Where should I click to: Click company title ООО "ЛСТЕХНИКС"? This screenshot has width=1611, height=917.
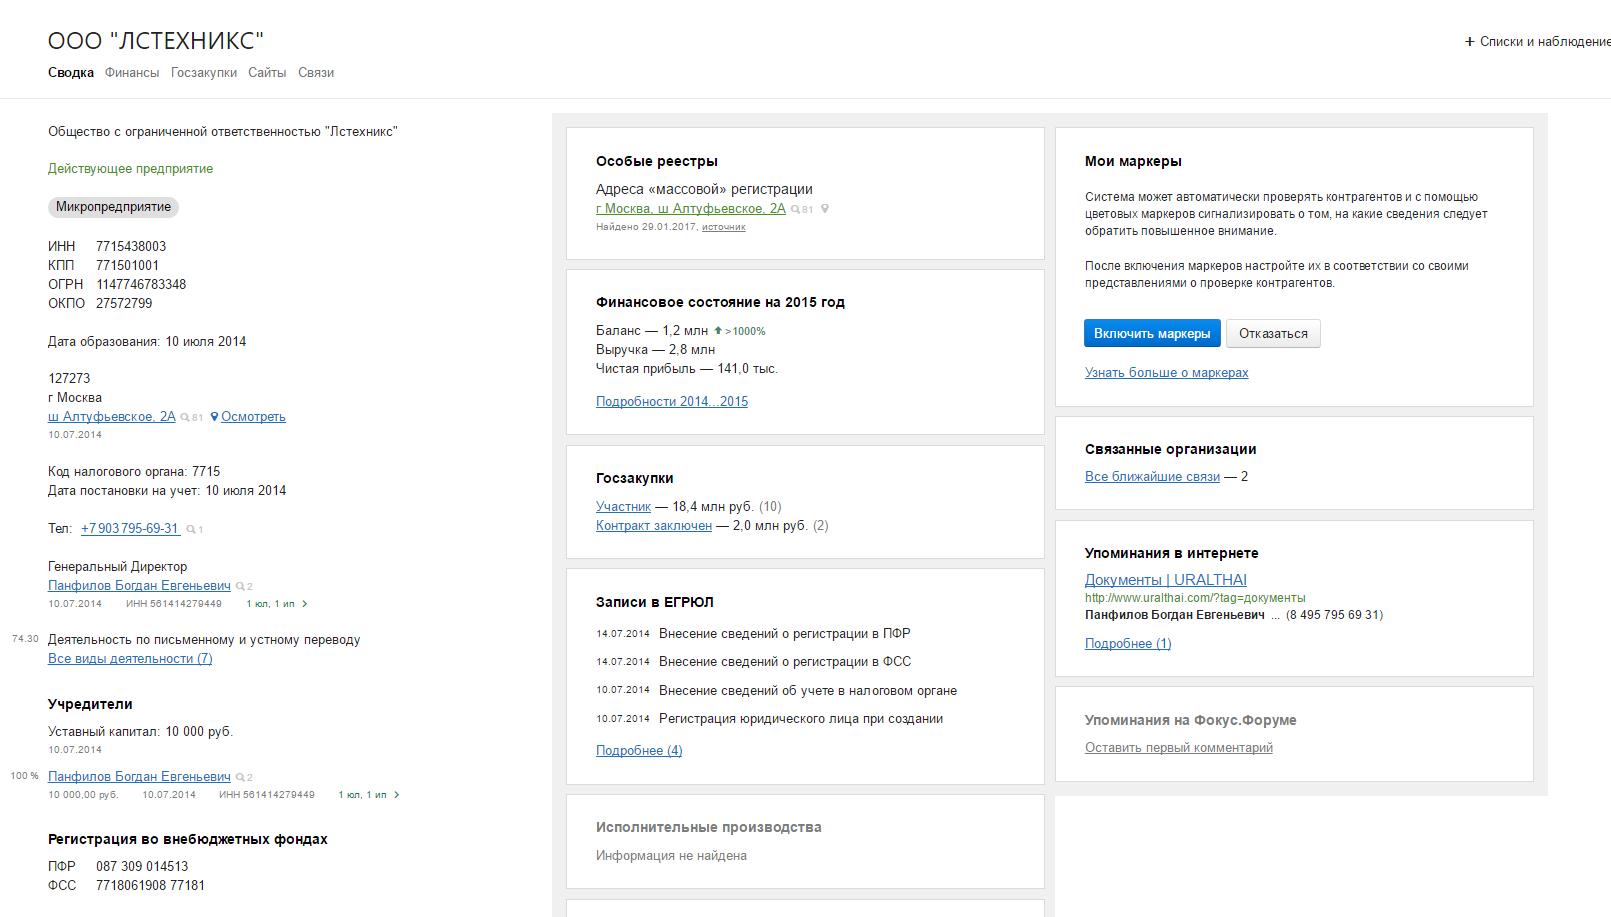(x=156, y=41)
